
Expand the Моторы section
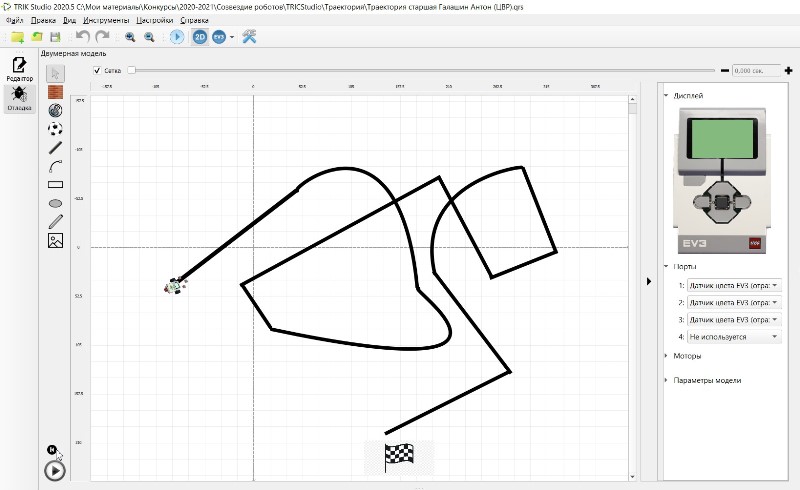(687, 355)
